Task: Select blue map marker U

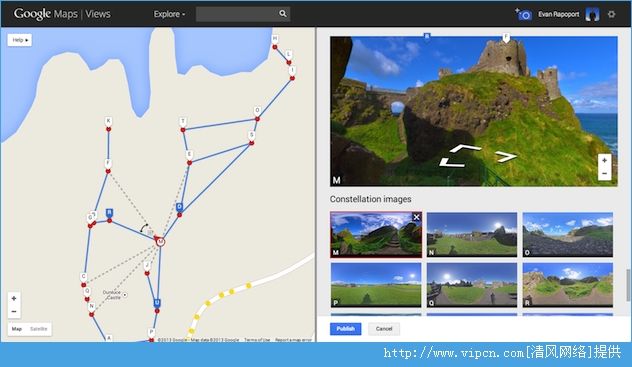Action: 157,303
